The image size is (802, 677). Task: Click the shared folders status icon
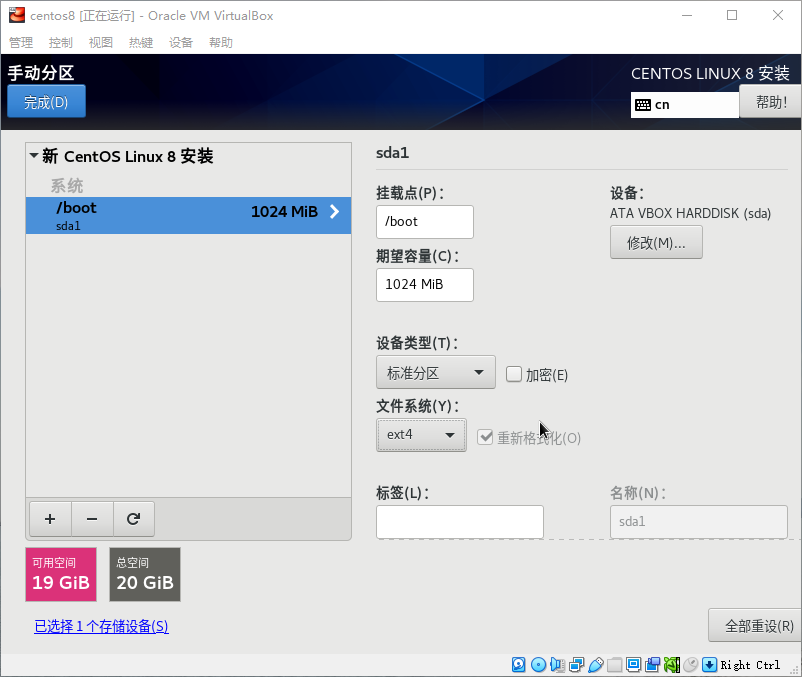614,665
